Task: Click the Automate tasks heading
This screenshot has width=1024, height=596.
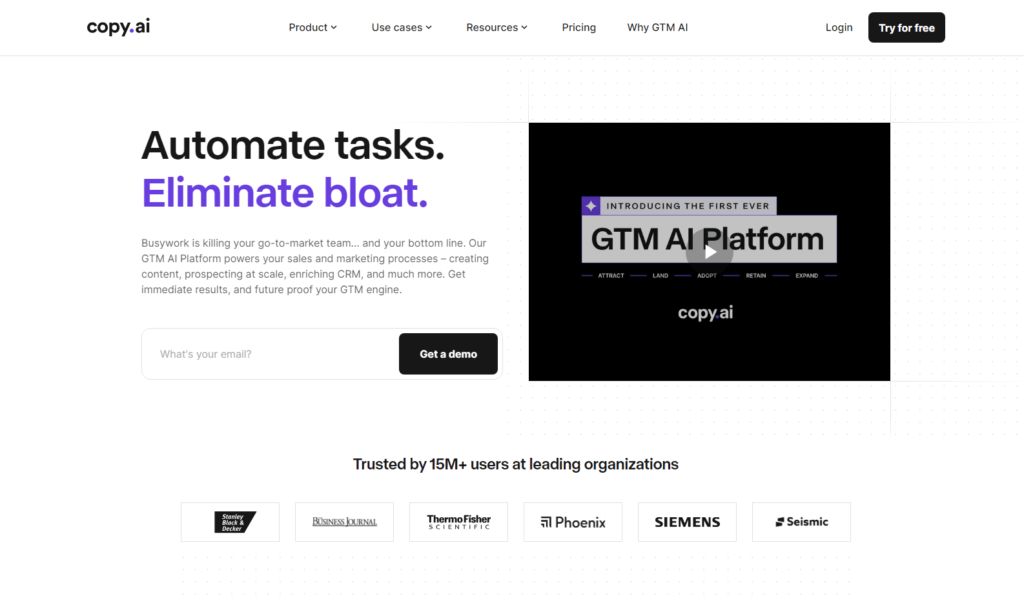Action: point(293,145)
